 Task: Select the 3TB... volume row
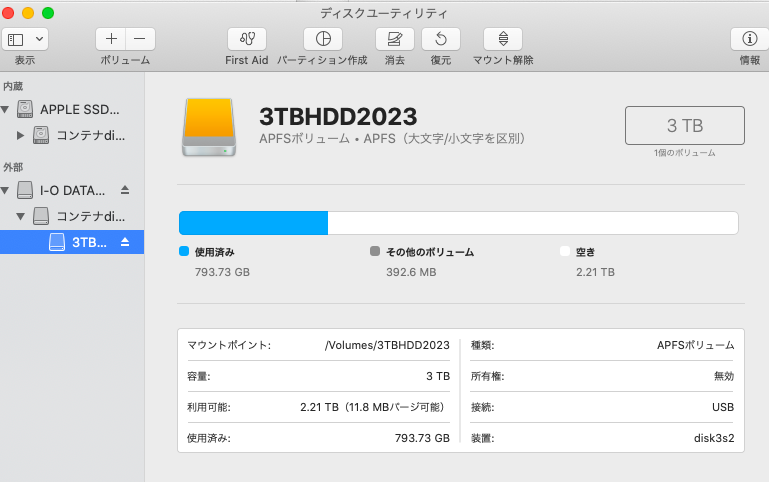click(x=72, y=242)
